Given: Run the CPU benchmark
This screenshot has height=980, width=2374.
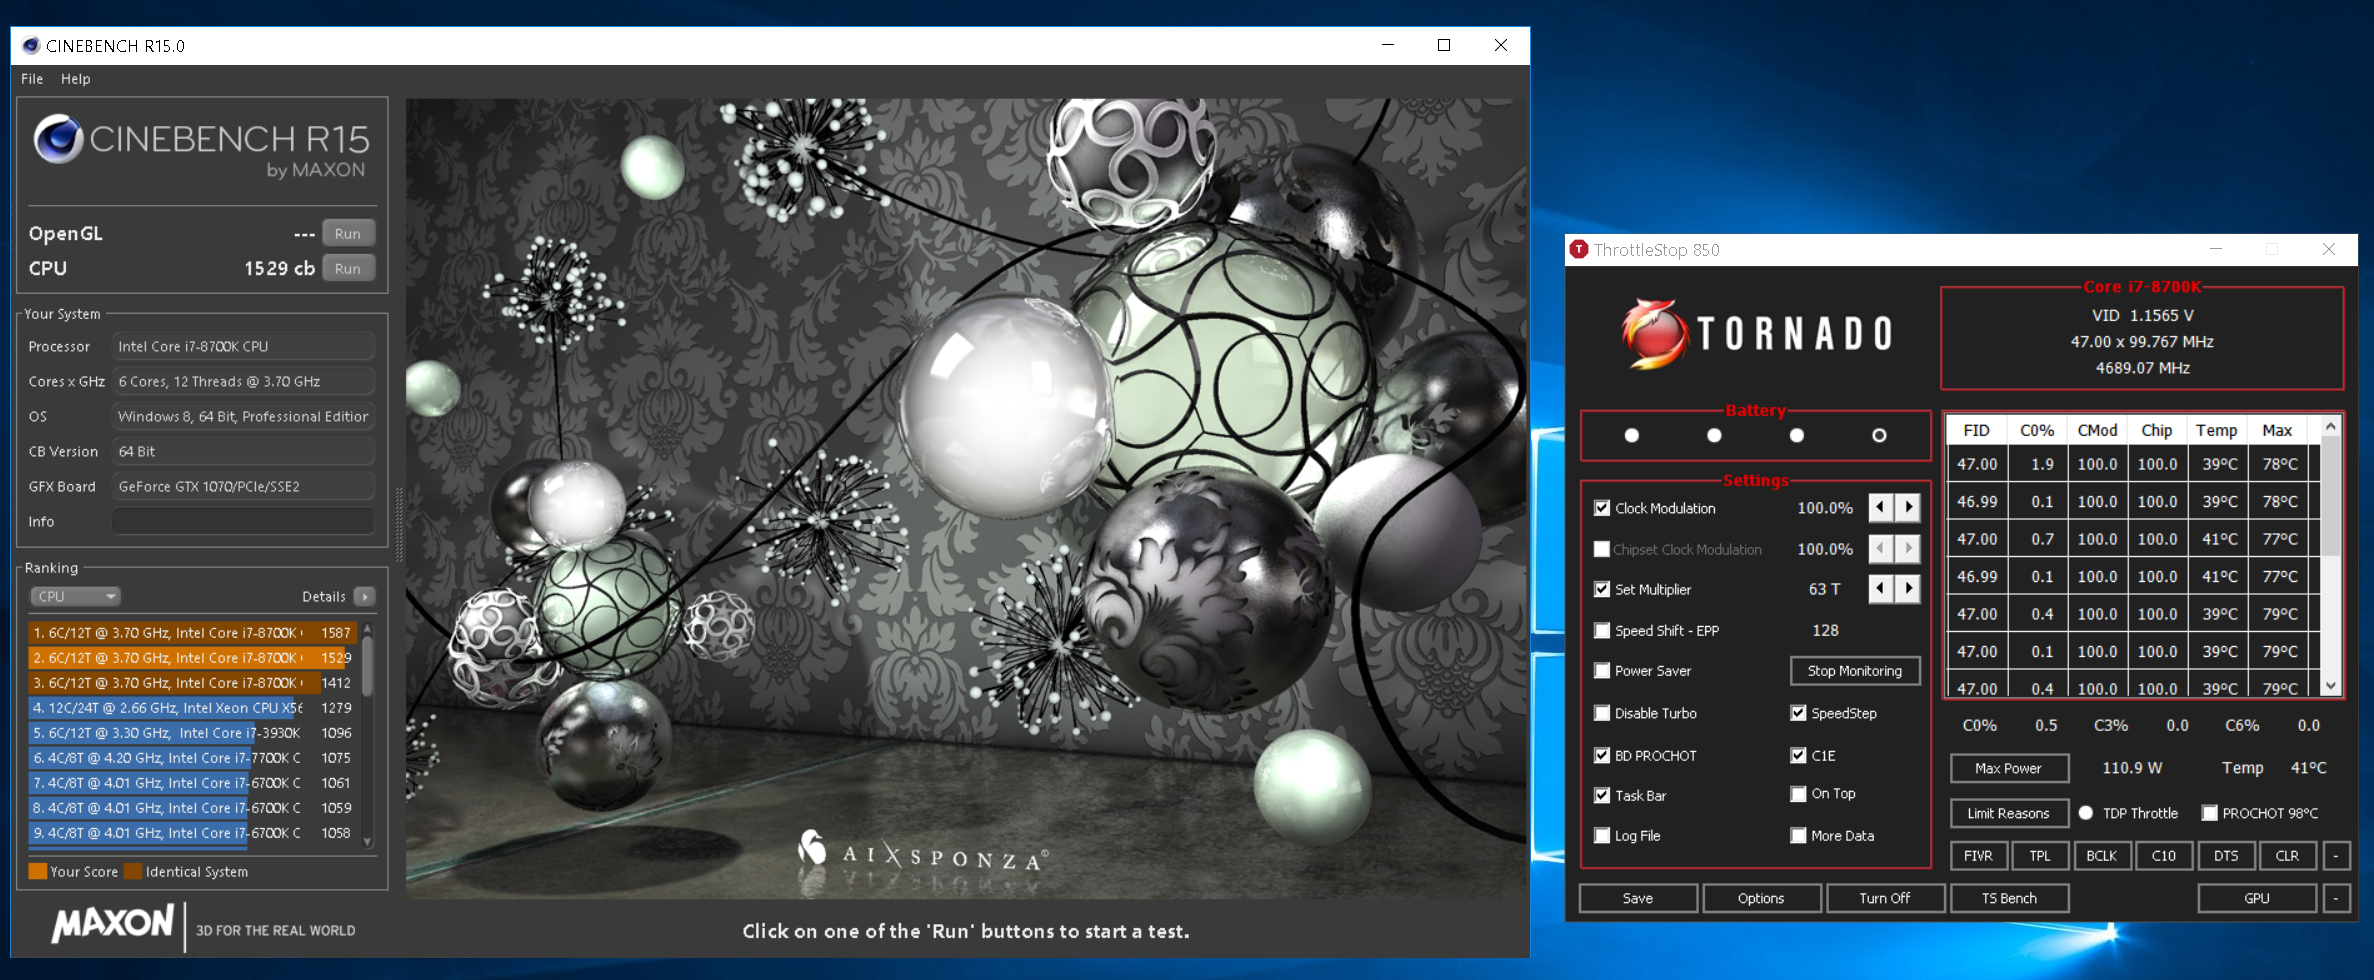Looking at the screenshot, I should coord(348,268).
